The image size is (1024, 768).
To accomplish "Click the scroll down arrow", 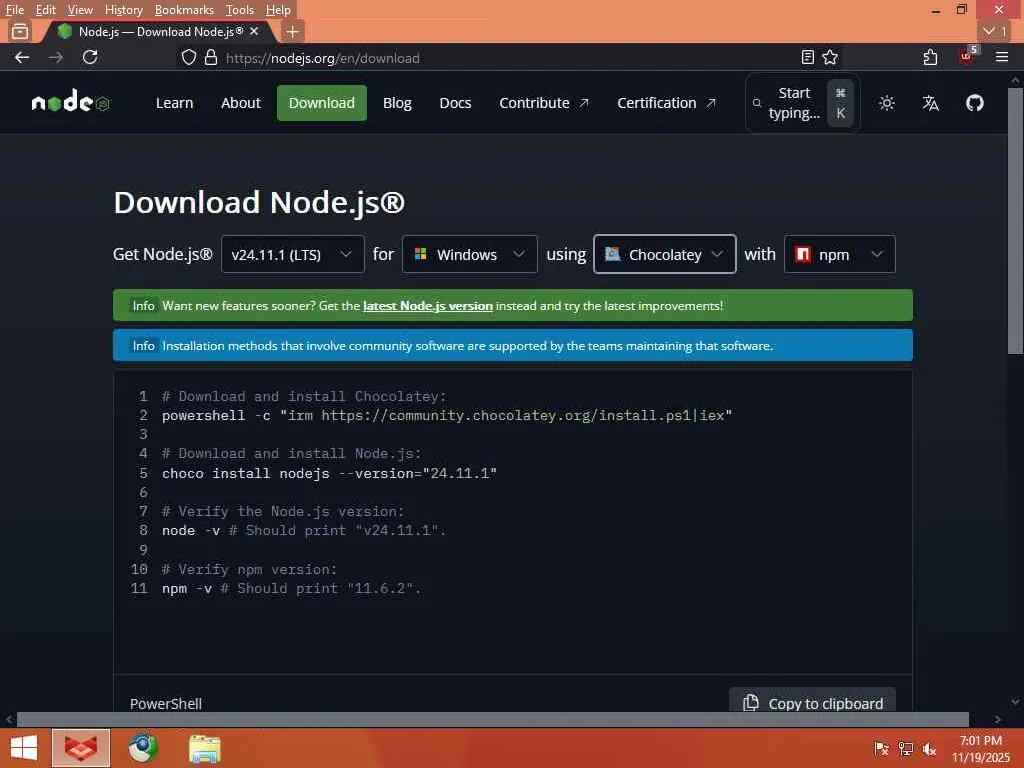I will 1015,702.
